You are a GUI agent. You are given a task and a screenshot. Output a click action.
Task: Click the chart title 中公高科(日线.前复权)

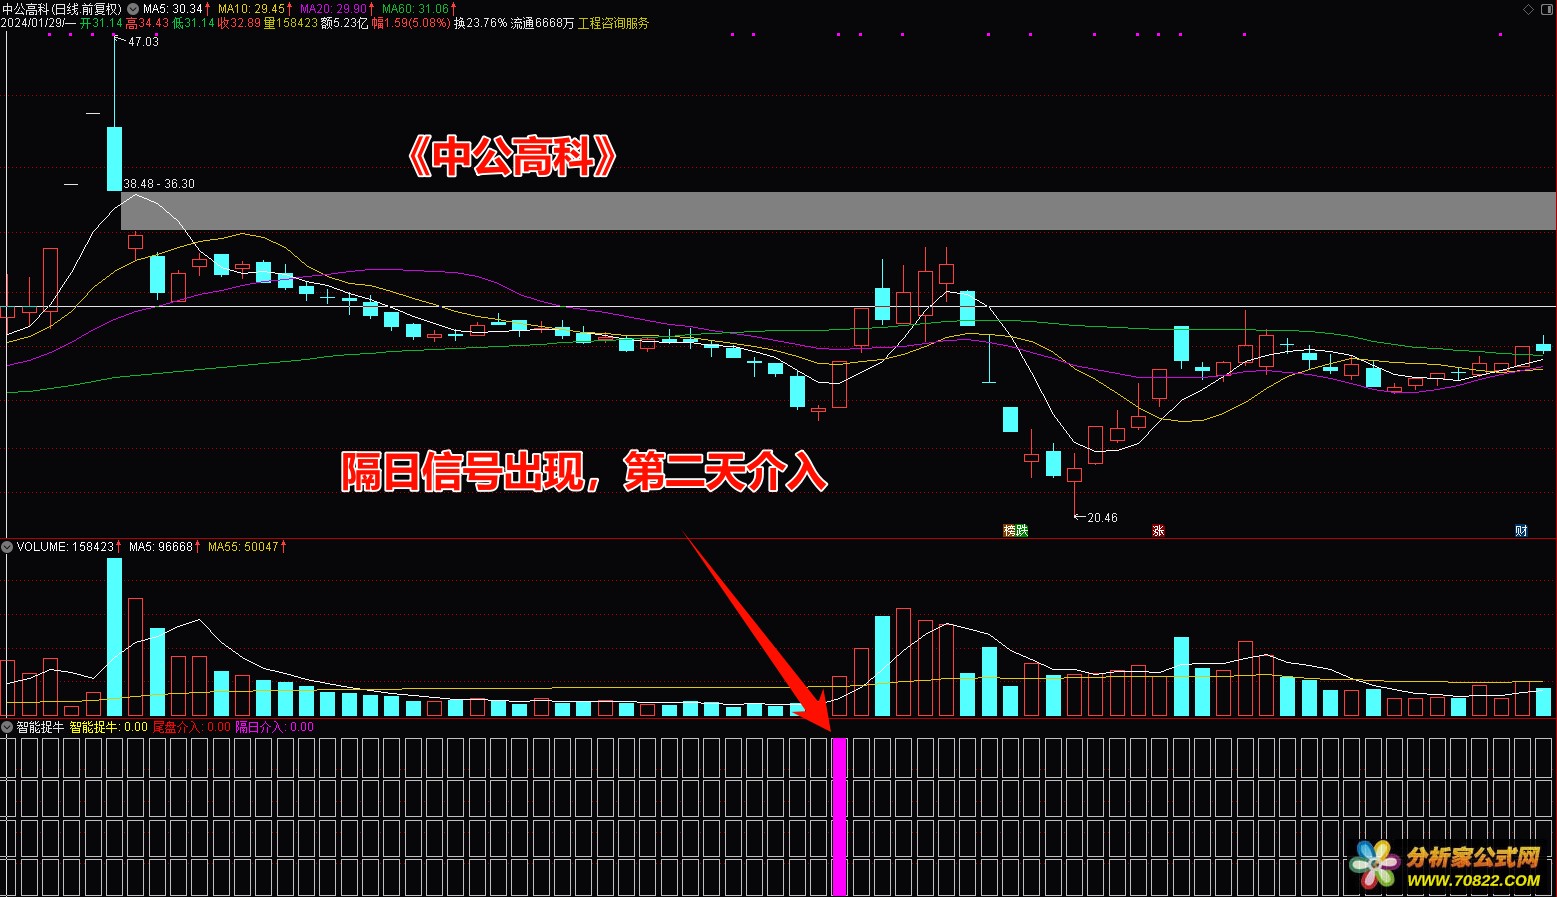62,9
